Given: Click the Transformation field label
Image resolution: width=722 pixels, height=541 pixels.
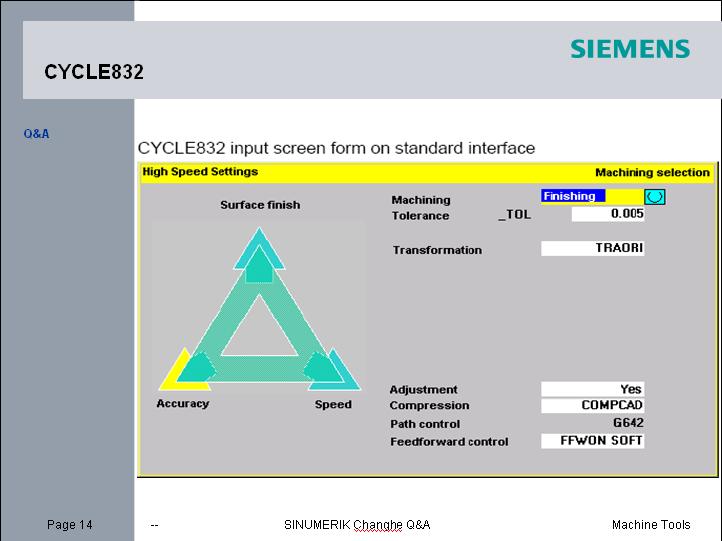Looking at the screenshot, I should point(437,250).
